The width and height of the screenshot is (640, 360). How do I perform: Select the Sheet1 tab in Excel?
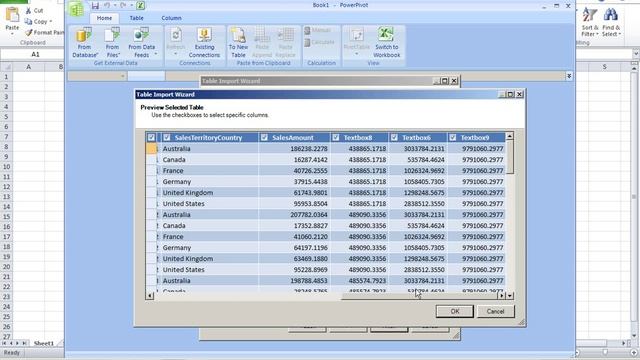(44, 343)
